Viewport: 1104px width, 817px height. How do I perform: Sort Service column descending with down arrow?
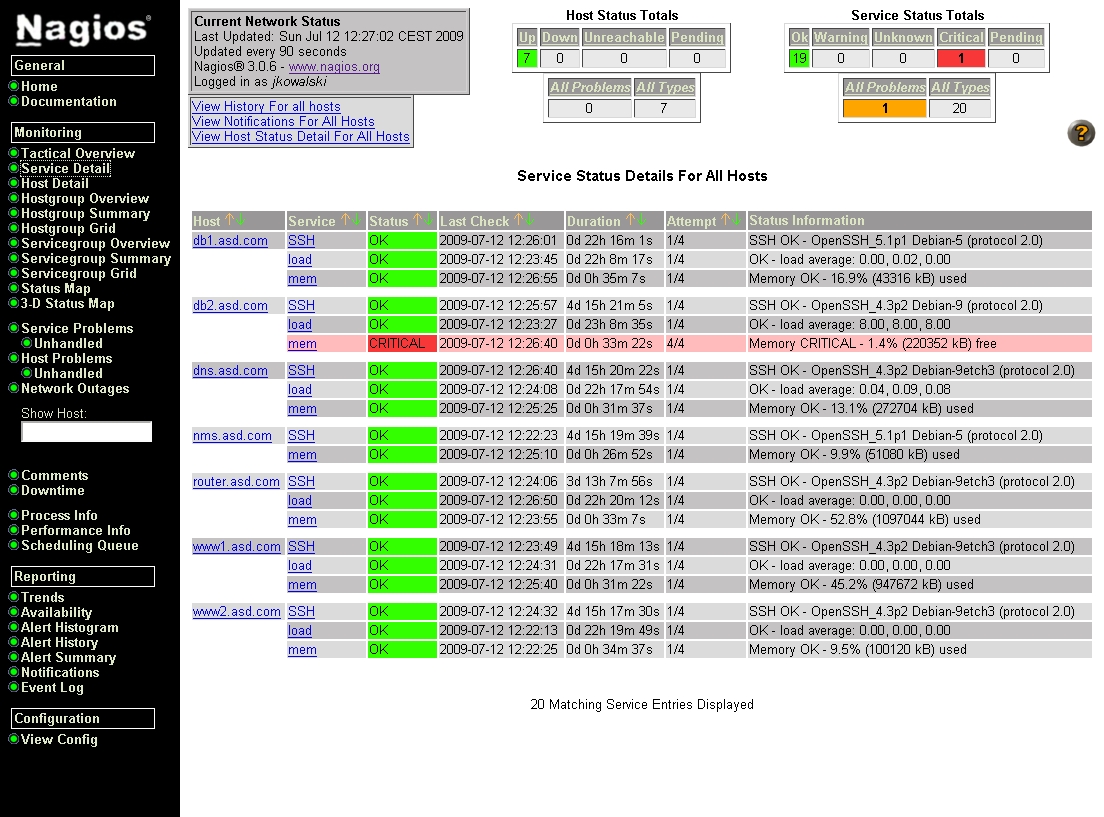coord(356,220)
